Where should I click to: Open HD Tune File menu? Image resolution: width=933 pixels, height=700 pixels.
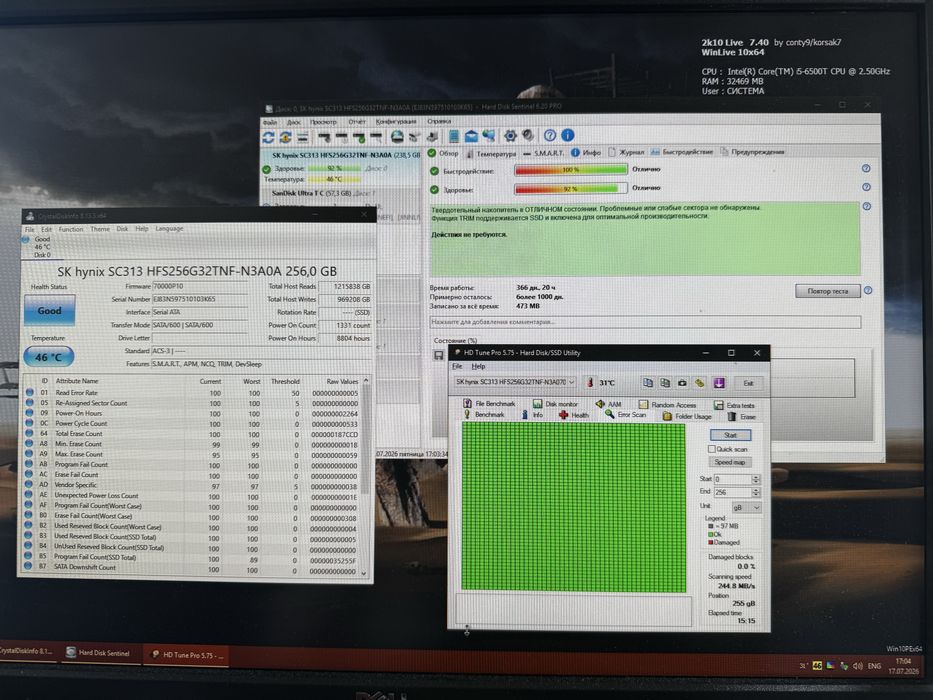pos(457,366)
